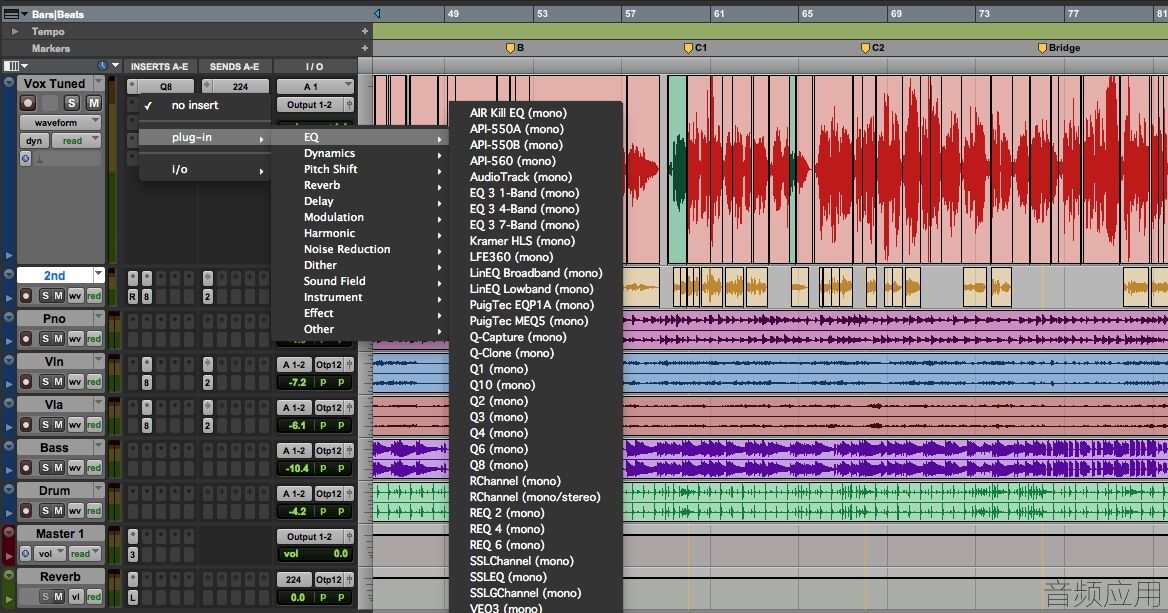The height and width of the screenshot is (613, 1168).
Task: Open the read automation mode selector on Vox Tuned
Action: point(76,140)
